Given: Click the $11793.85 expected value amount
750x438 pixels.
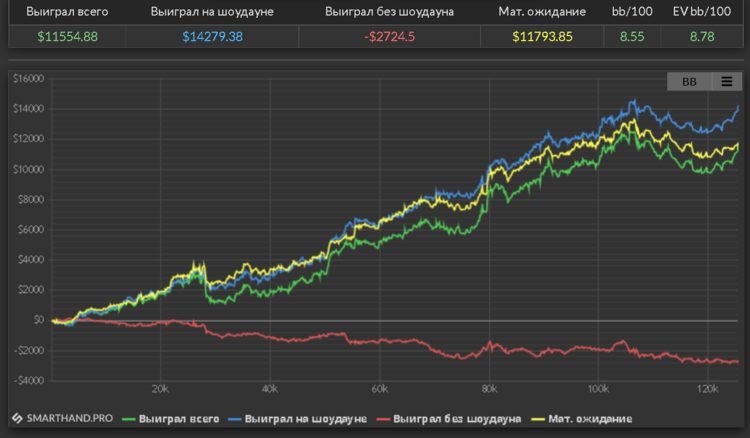Looking at the screenshot, I should tap(541, 36).
